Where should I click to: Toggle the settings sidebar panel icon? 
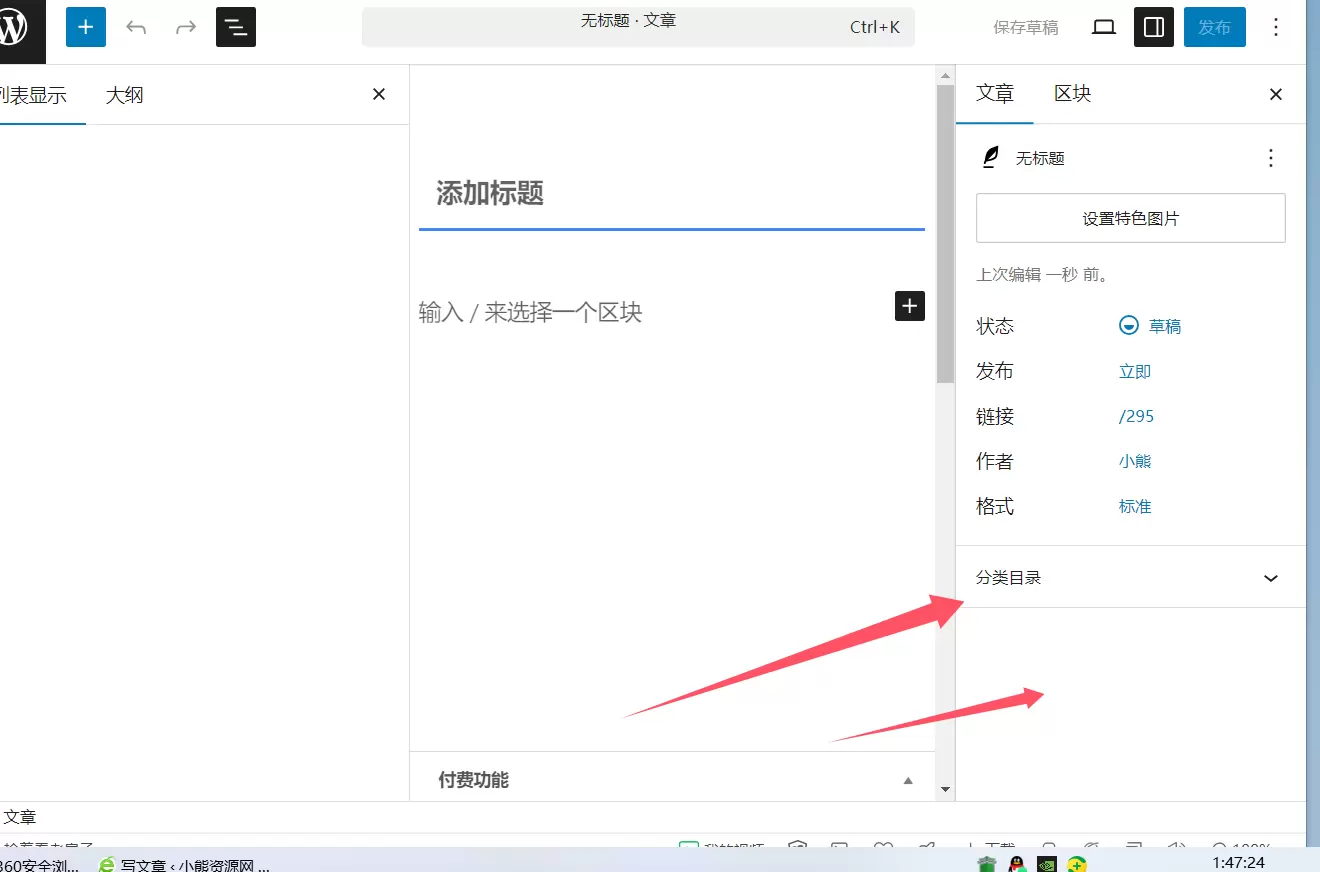(1154, 27)
